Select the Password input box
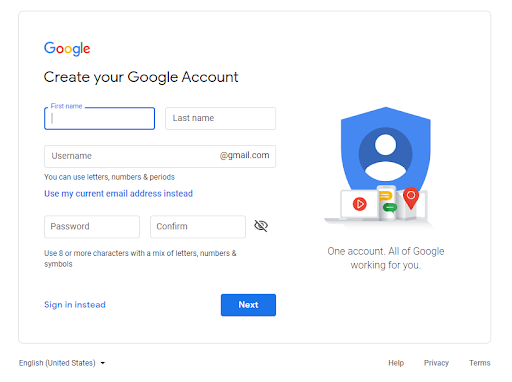Viewport: 512px width, 382px height. tap(92, 227)
